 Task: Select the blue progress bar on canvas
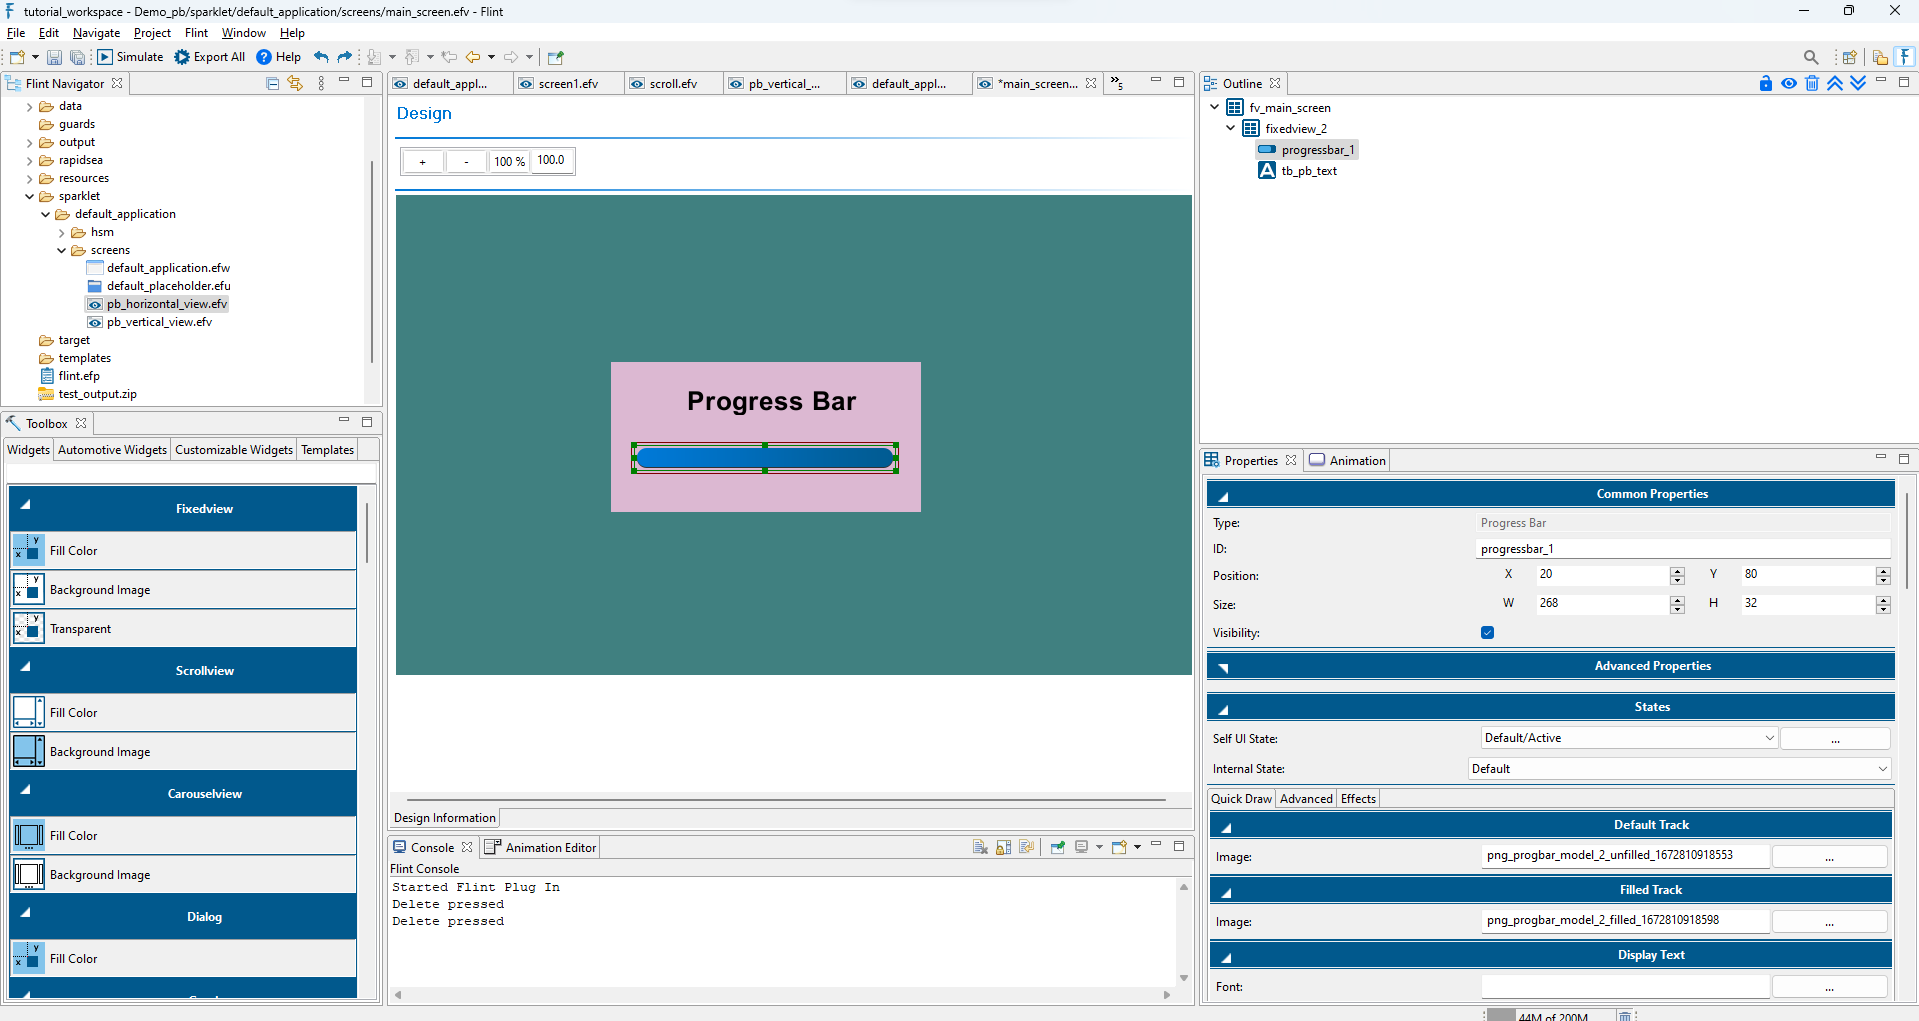click(765, 458)
